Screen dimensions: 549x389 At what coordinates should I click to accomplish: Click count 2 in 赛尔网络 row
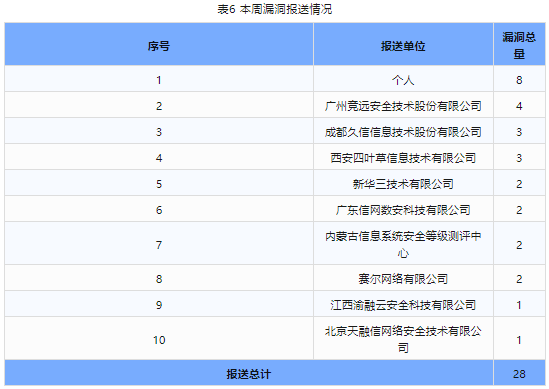[x=519, y=279]
